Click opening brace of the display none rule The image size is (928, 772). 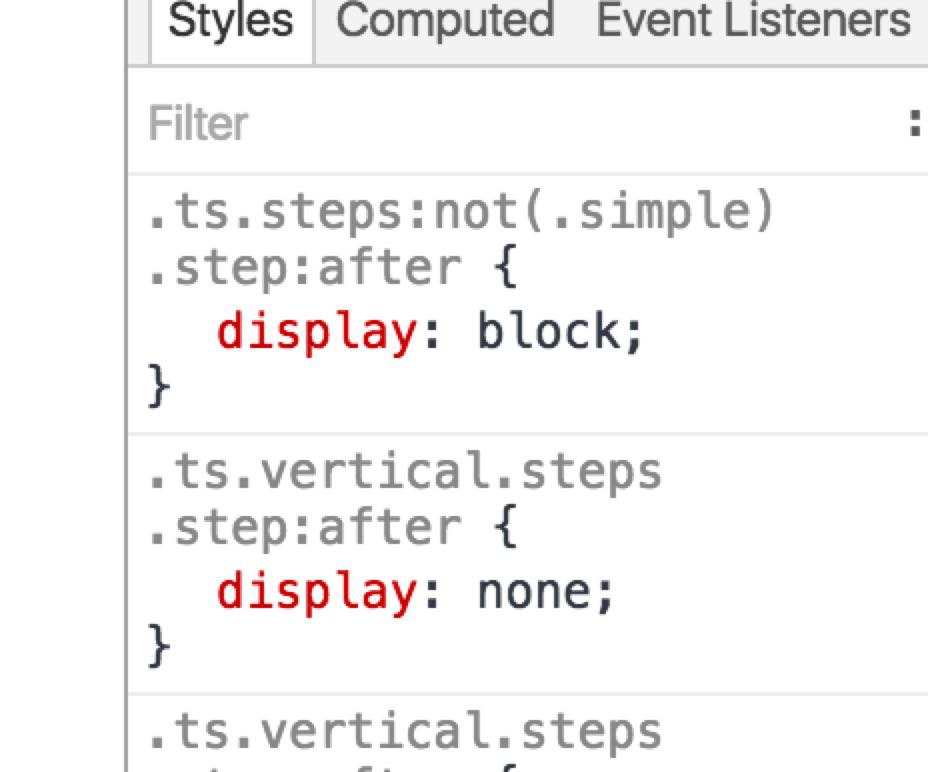click(506, 529)
